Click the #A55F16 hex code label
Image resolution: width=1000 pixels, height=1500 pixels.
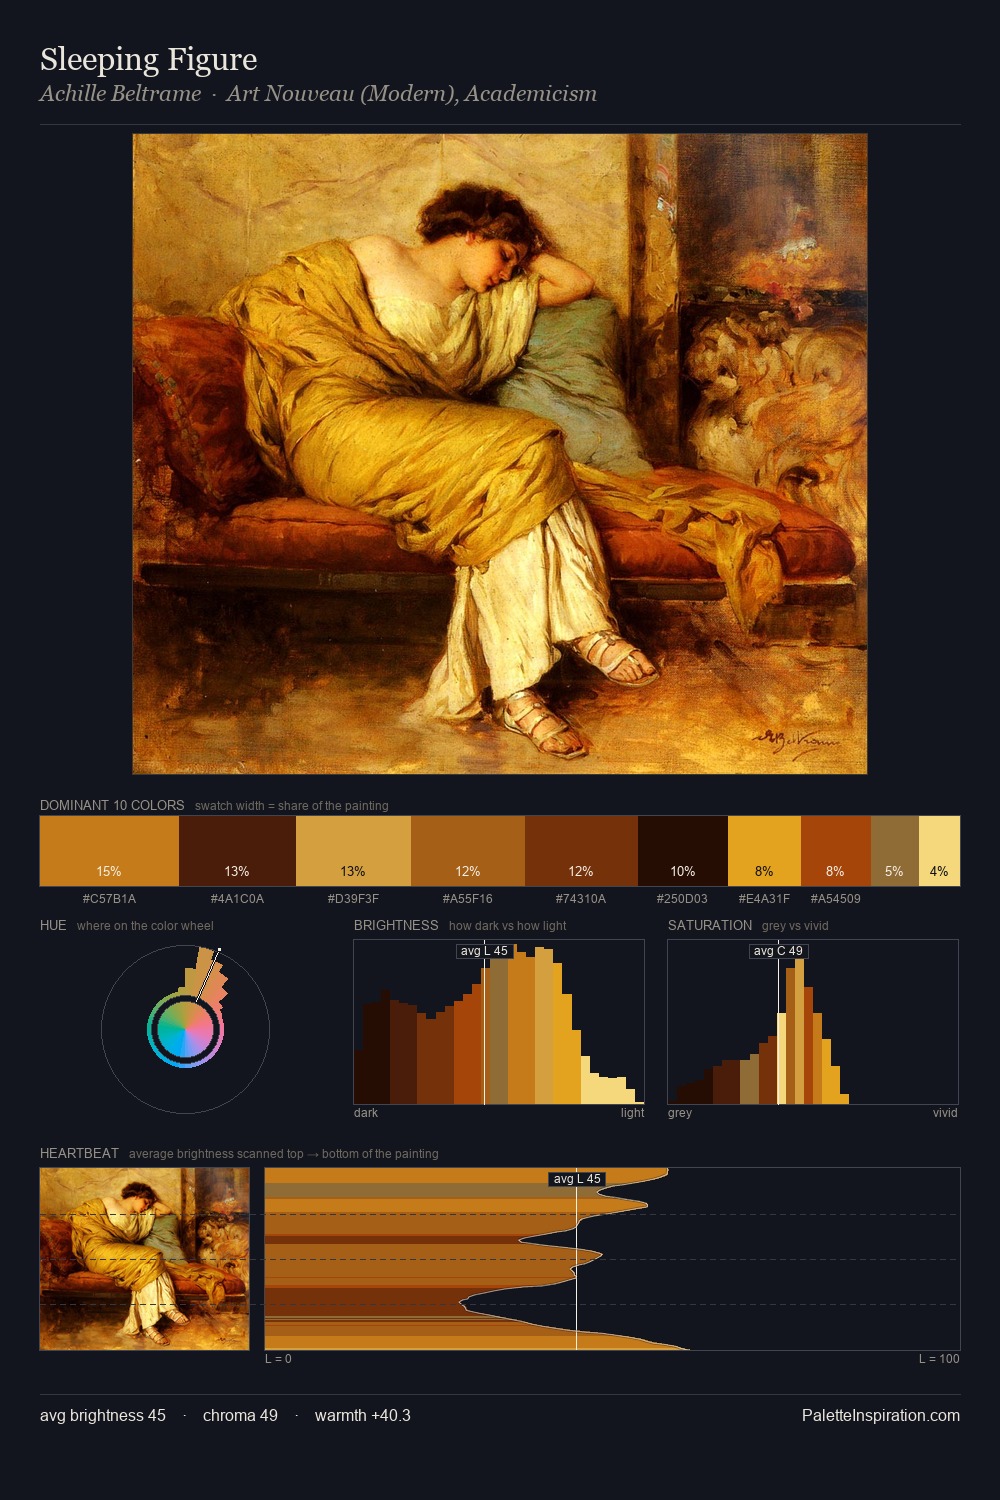pos(468,899)
